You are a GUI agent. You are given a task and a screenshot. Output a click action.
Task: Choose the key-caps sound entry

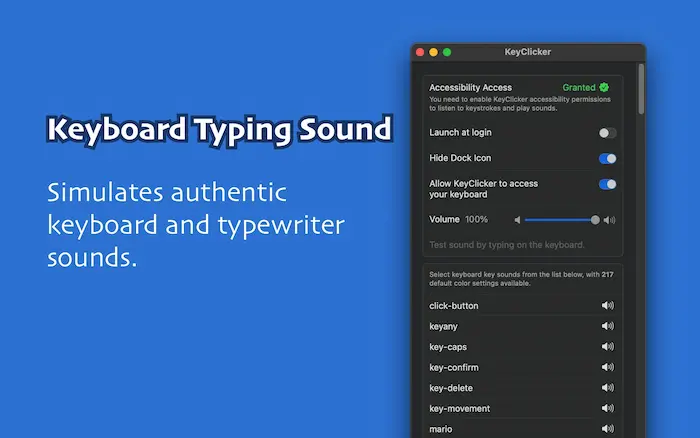coord(448,347)
